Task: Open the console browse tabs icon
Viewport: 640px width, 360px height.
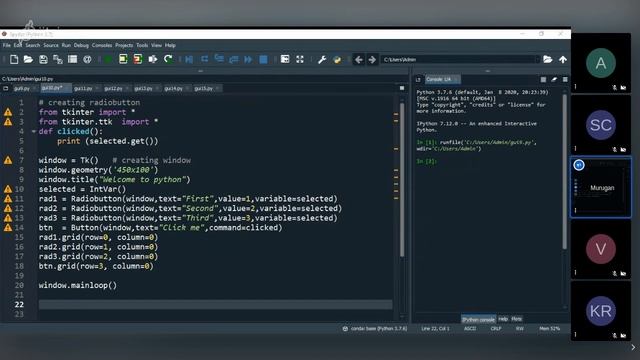Action: pyautogui.click(x=418, y=80)
